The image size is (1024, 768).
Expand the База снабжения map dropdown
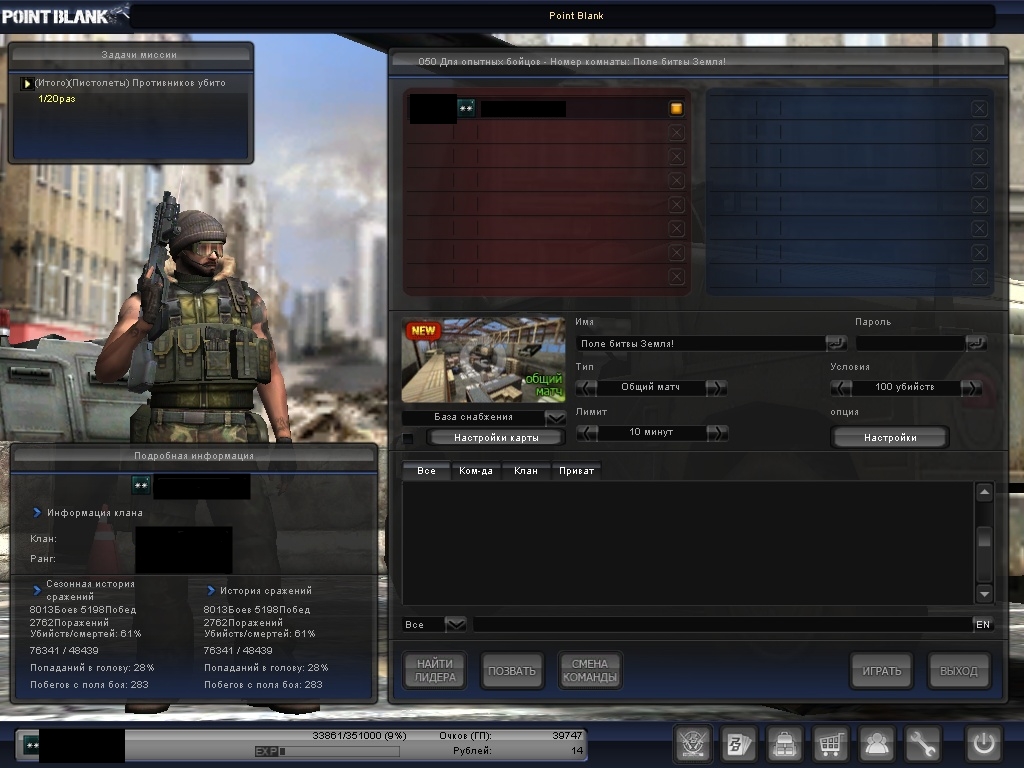(555, 417)
